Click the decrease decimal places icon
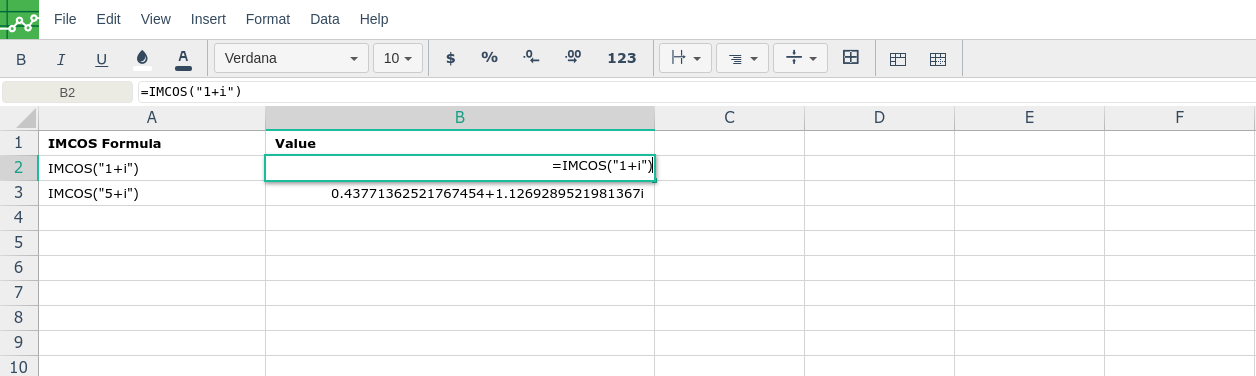Image resolution: width=1256 pixels, height=376 pixels. (x=531, y=58)
